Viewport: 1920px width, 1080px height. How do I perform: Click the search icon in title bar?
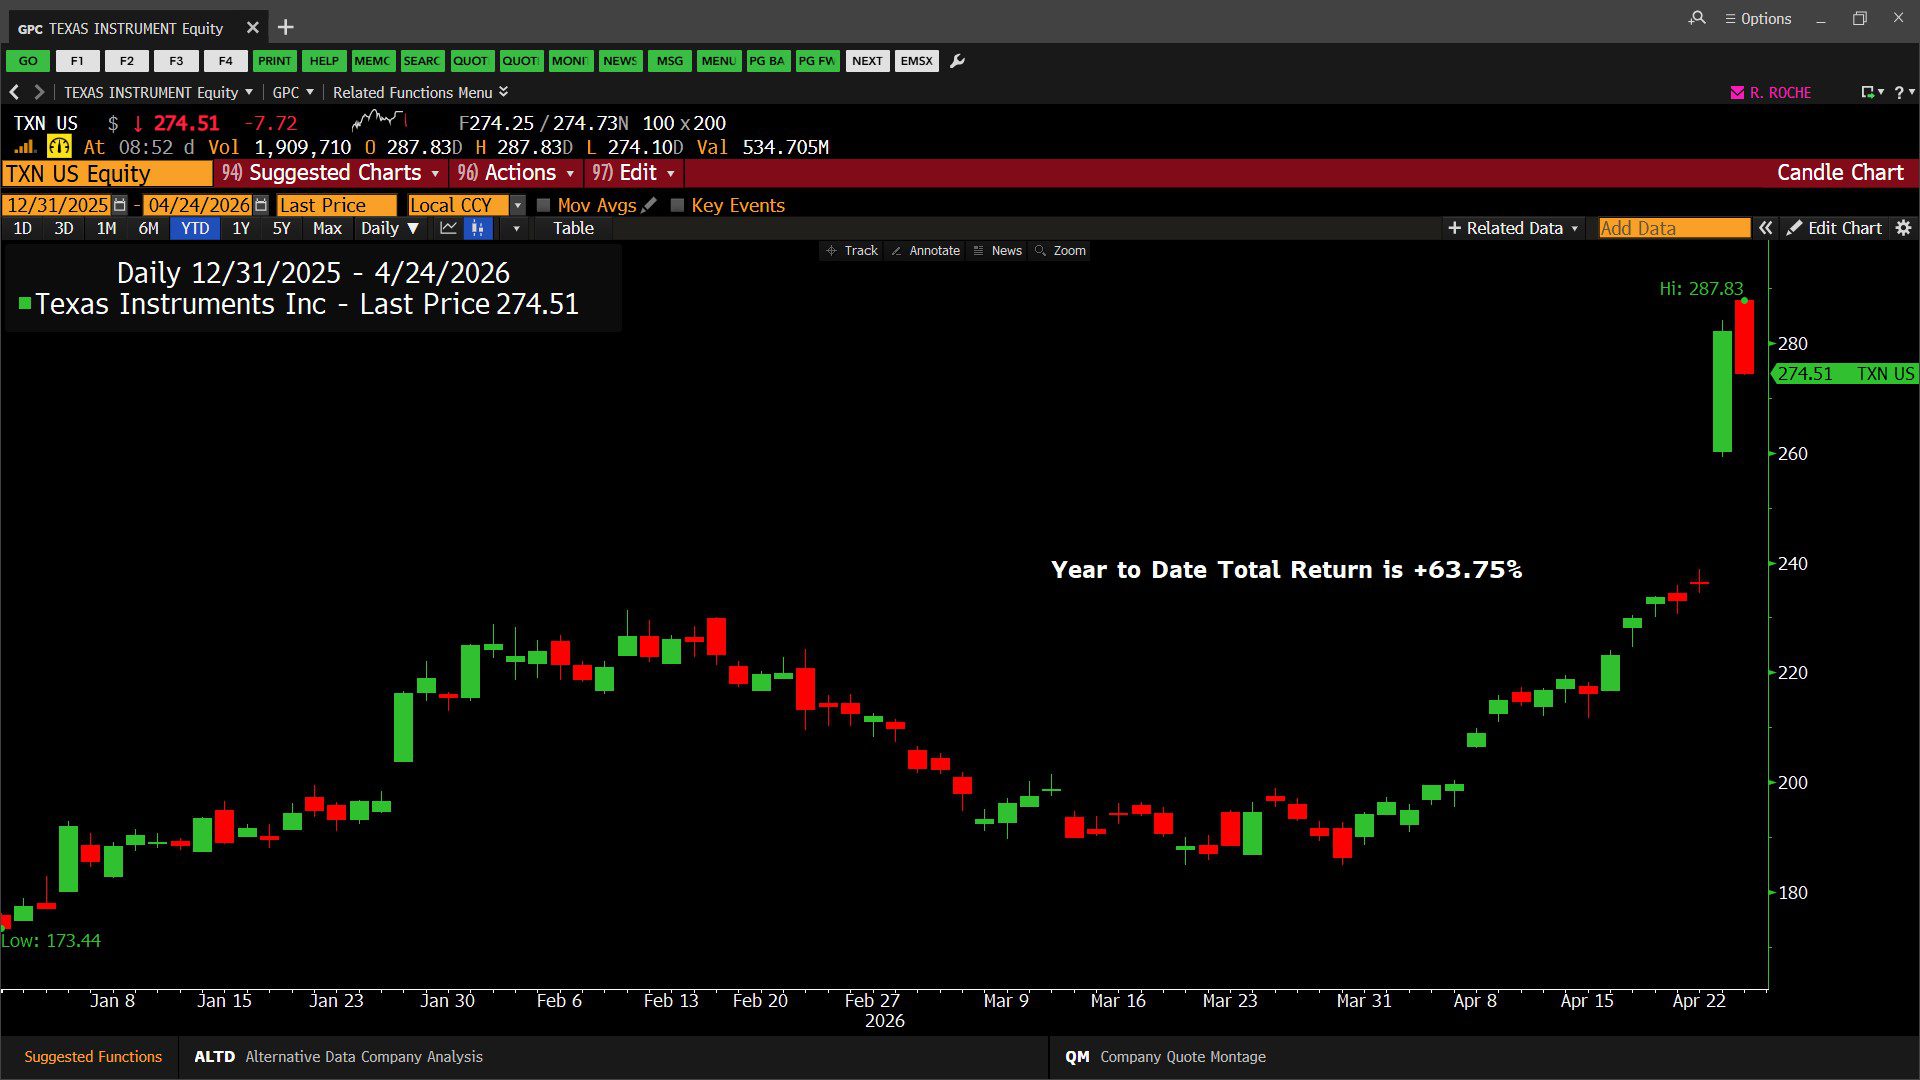1697,18
